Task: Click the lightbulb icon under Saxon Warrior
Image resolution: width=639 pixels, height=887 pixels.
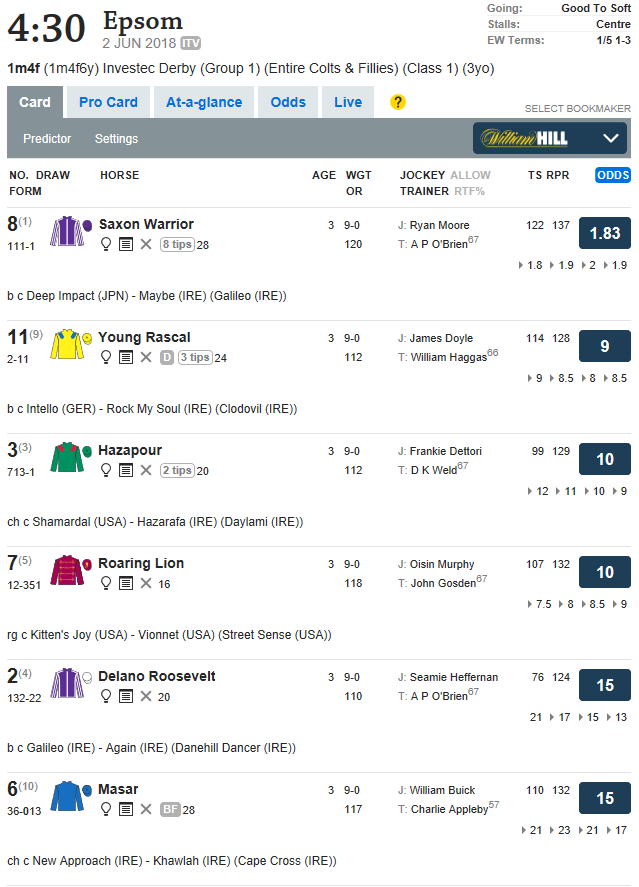Action: coord(106,244)
